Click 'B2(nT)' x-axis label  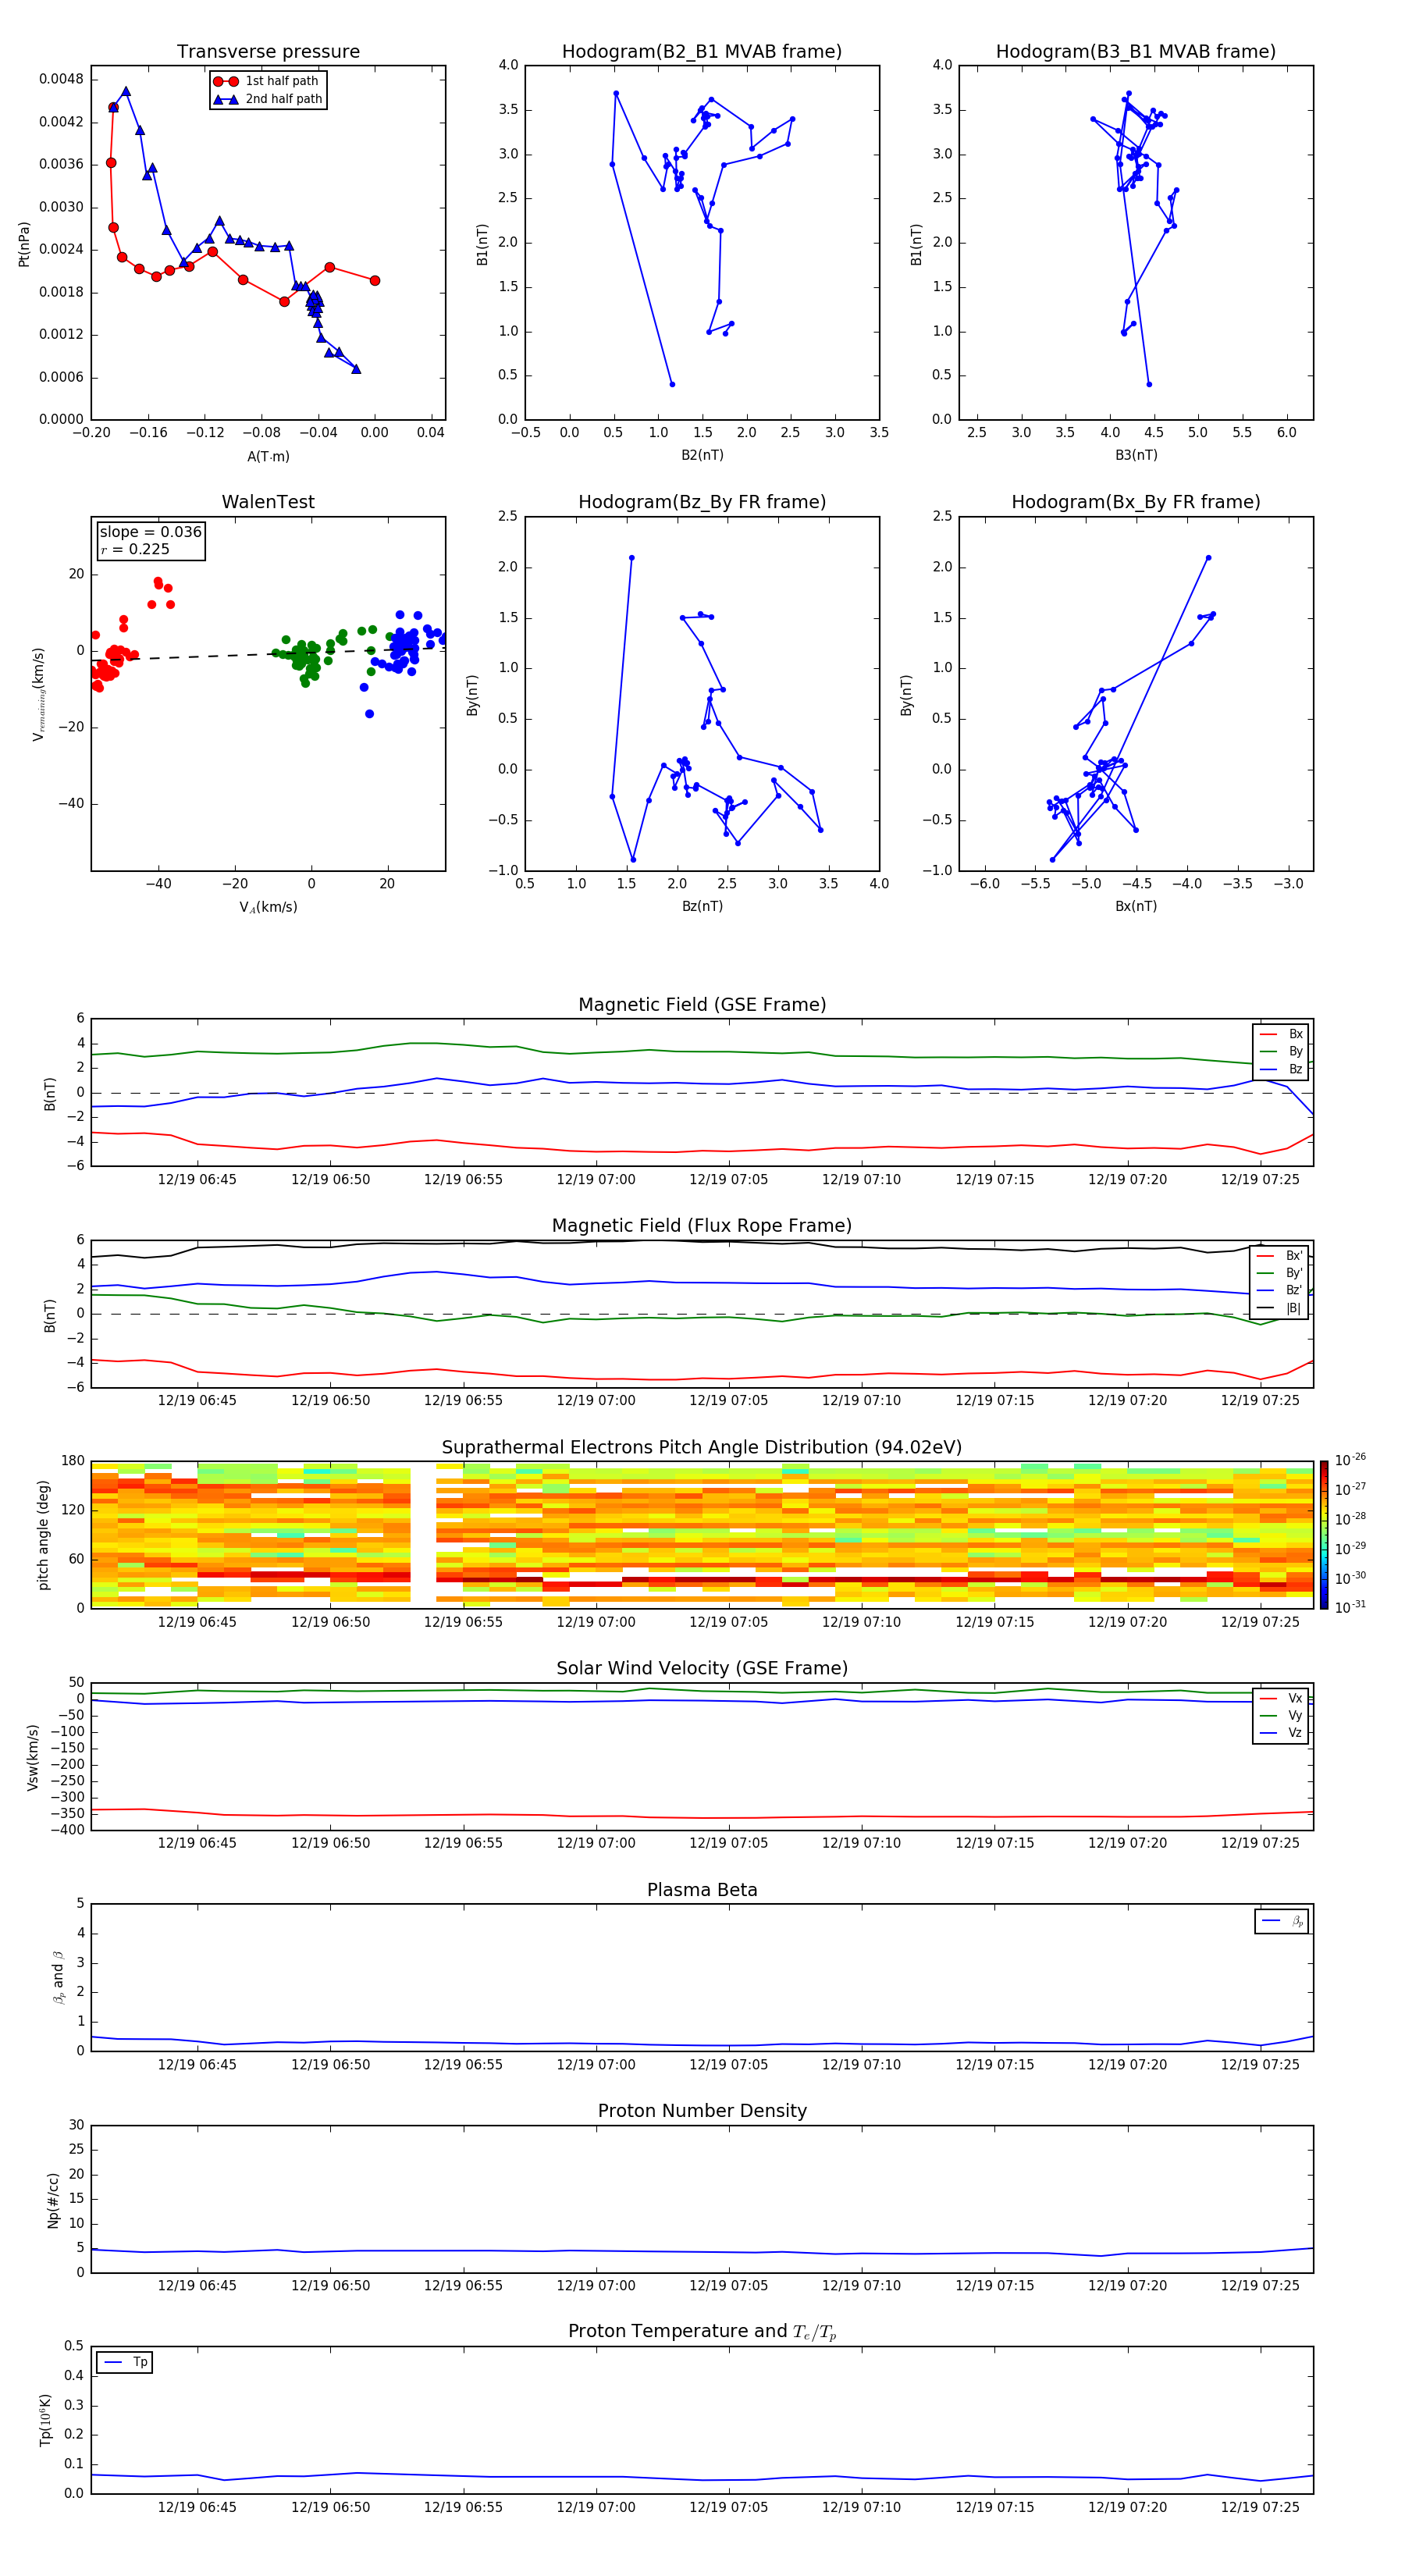tap(702, 455)
